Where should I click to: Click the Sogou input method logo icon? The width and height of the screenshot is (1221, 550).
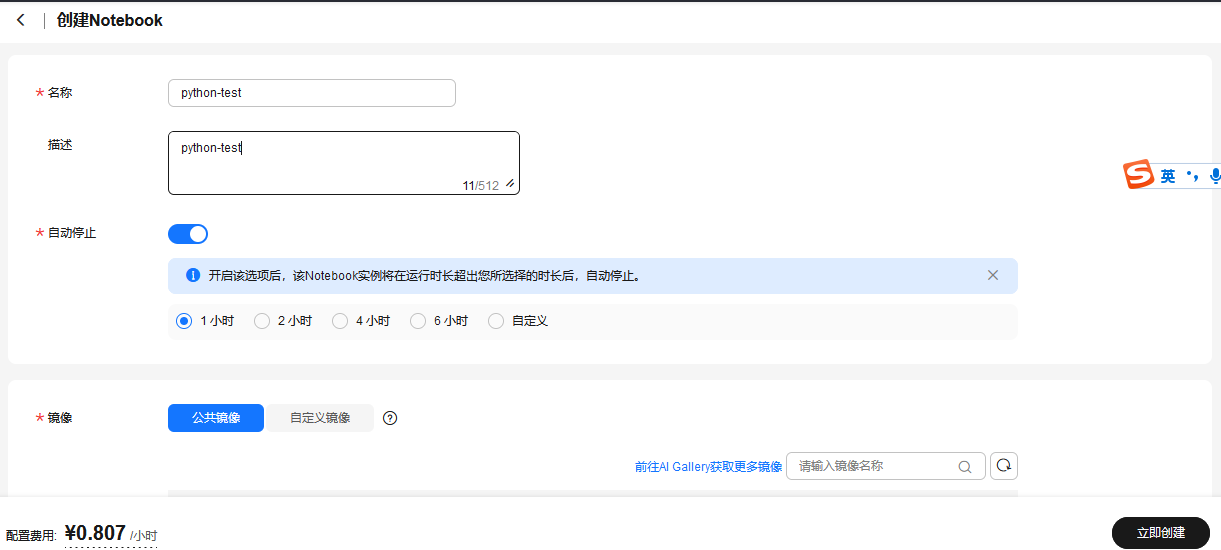point(1139,176)
